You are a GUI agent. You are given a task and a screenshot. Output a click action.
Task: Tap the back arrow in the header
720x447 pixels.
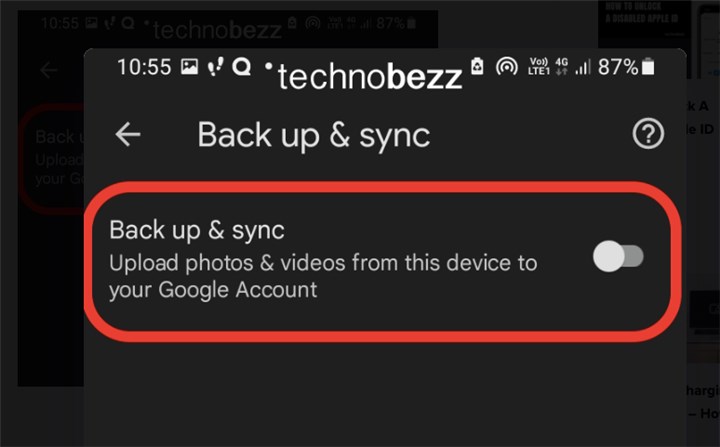(x=127, y=134)
